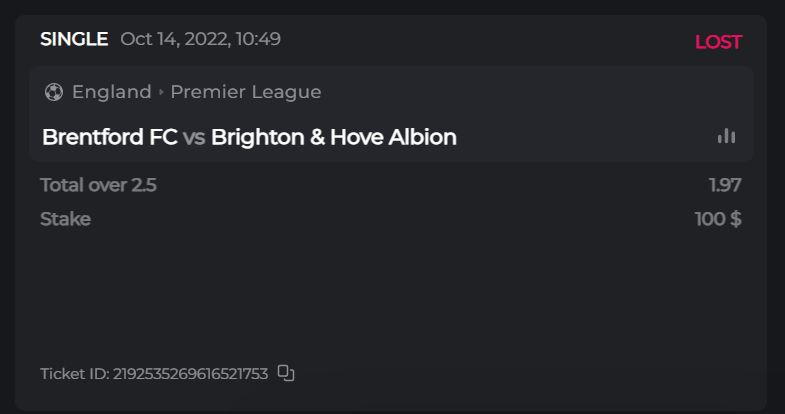Click the 100 $ stake amount

coord(718,219)
